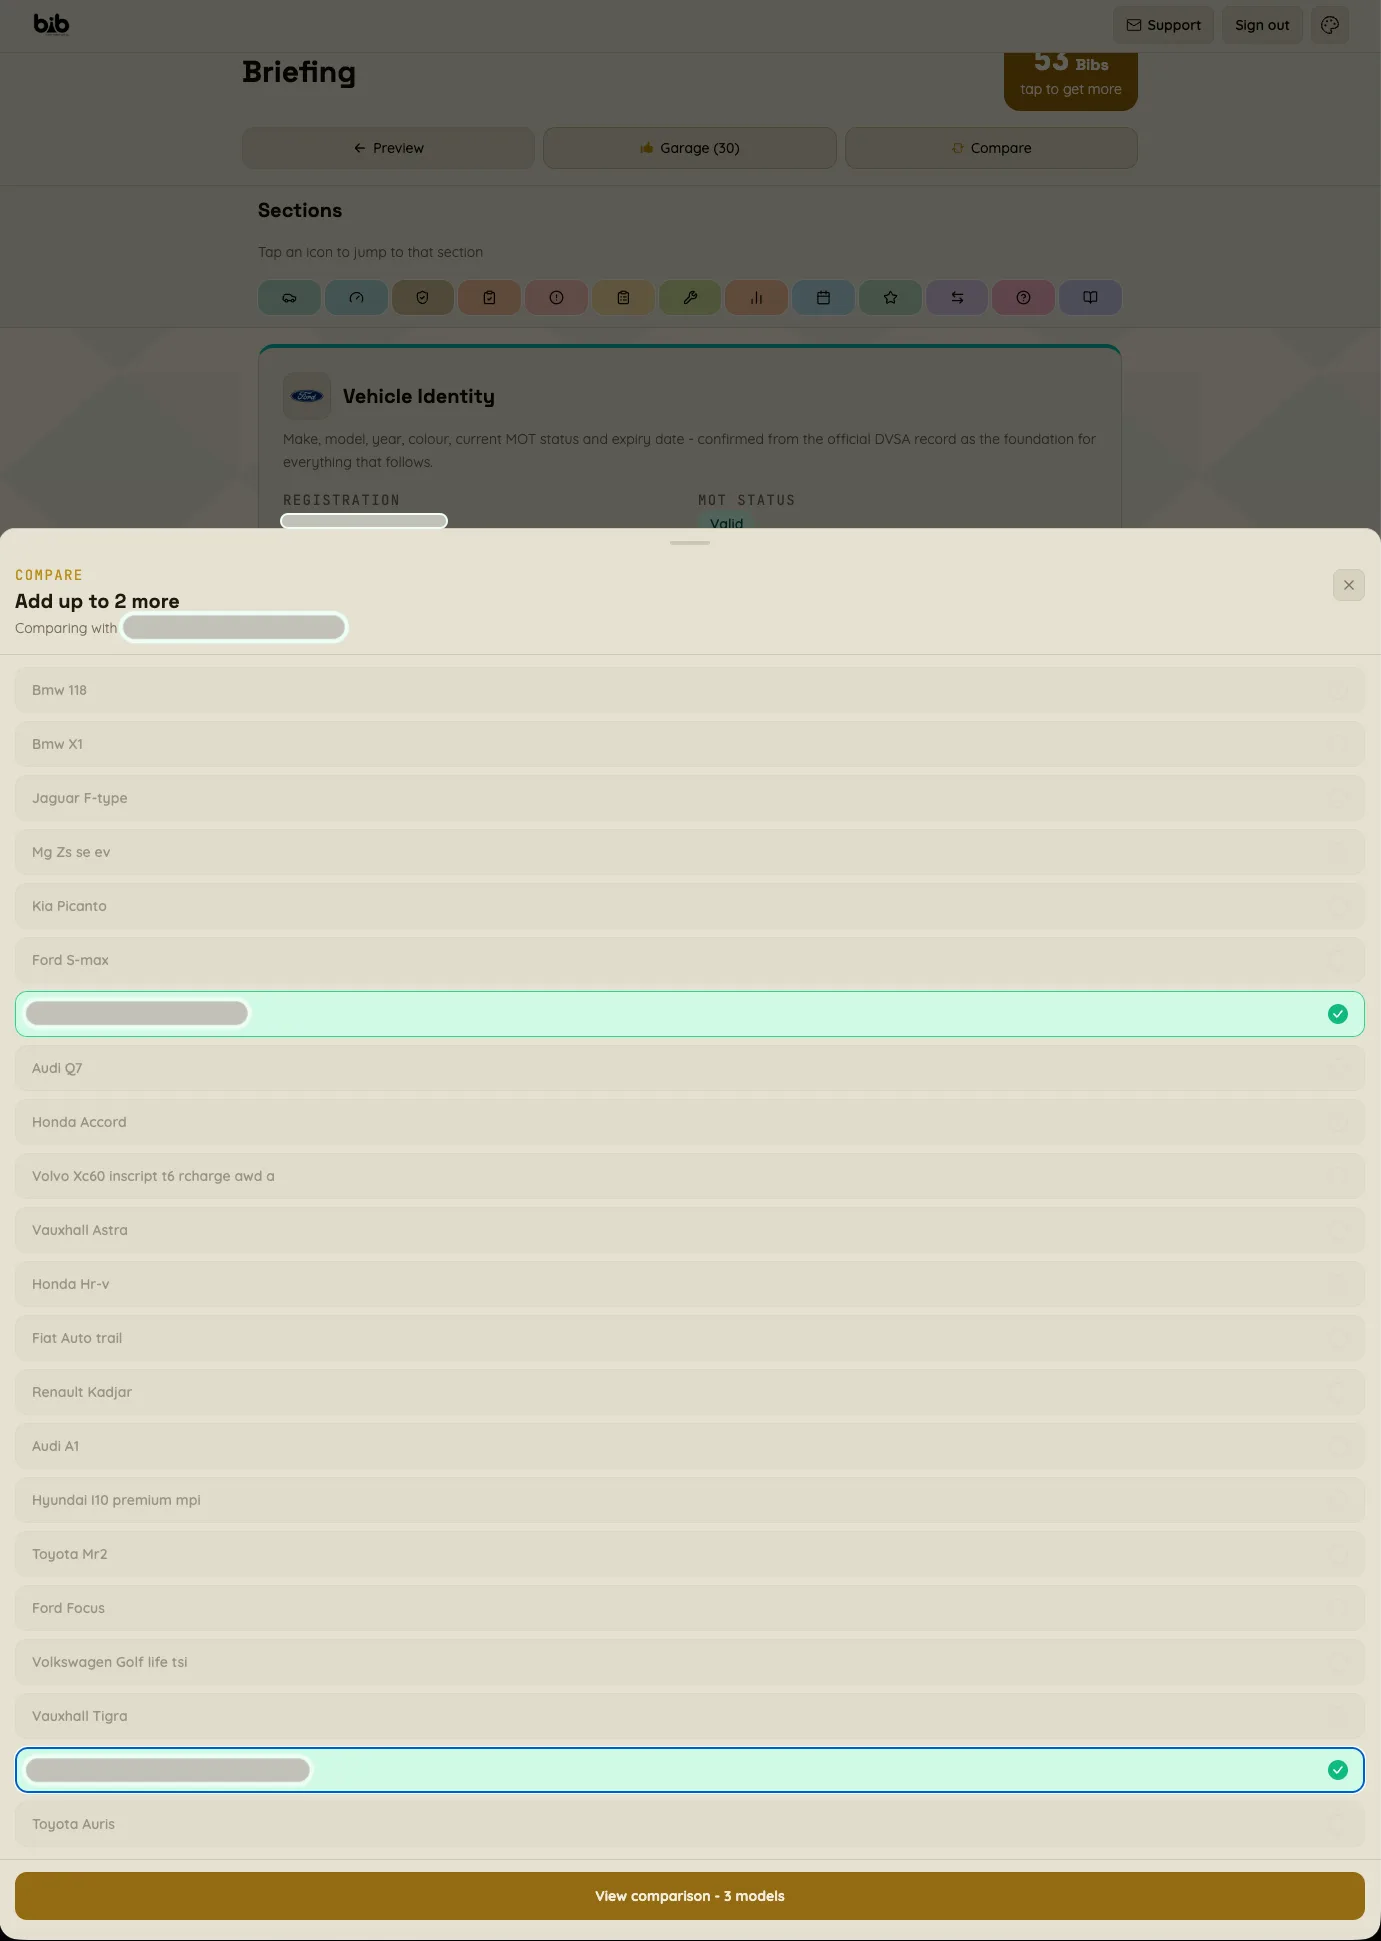Choose Toyota Mr2 from the list
The width and height of the screenshot is (1381, 1941).
click(x=690, y=1554)
